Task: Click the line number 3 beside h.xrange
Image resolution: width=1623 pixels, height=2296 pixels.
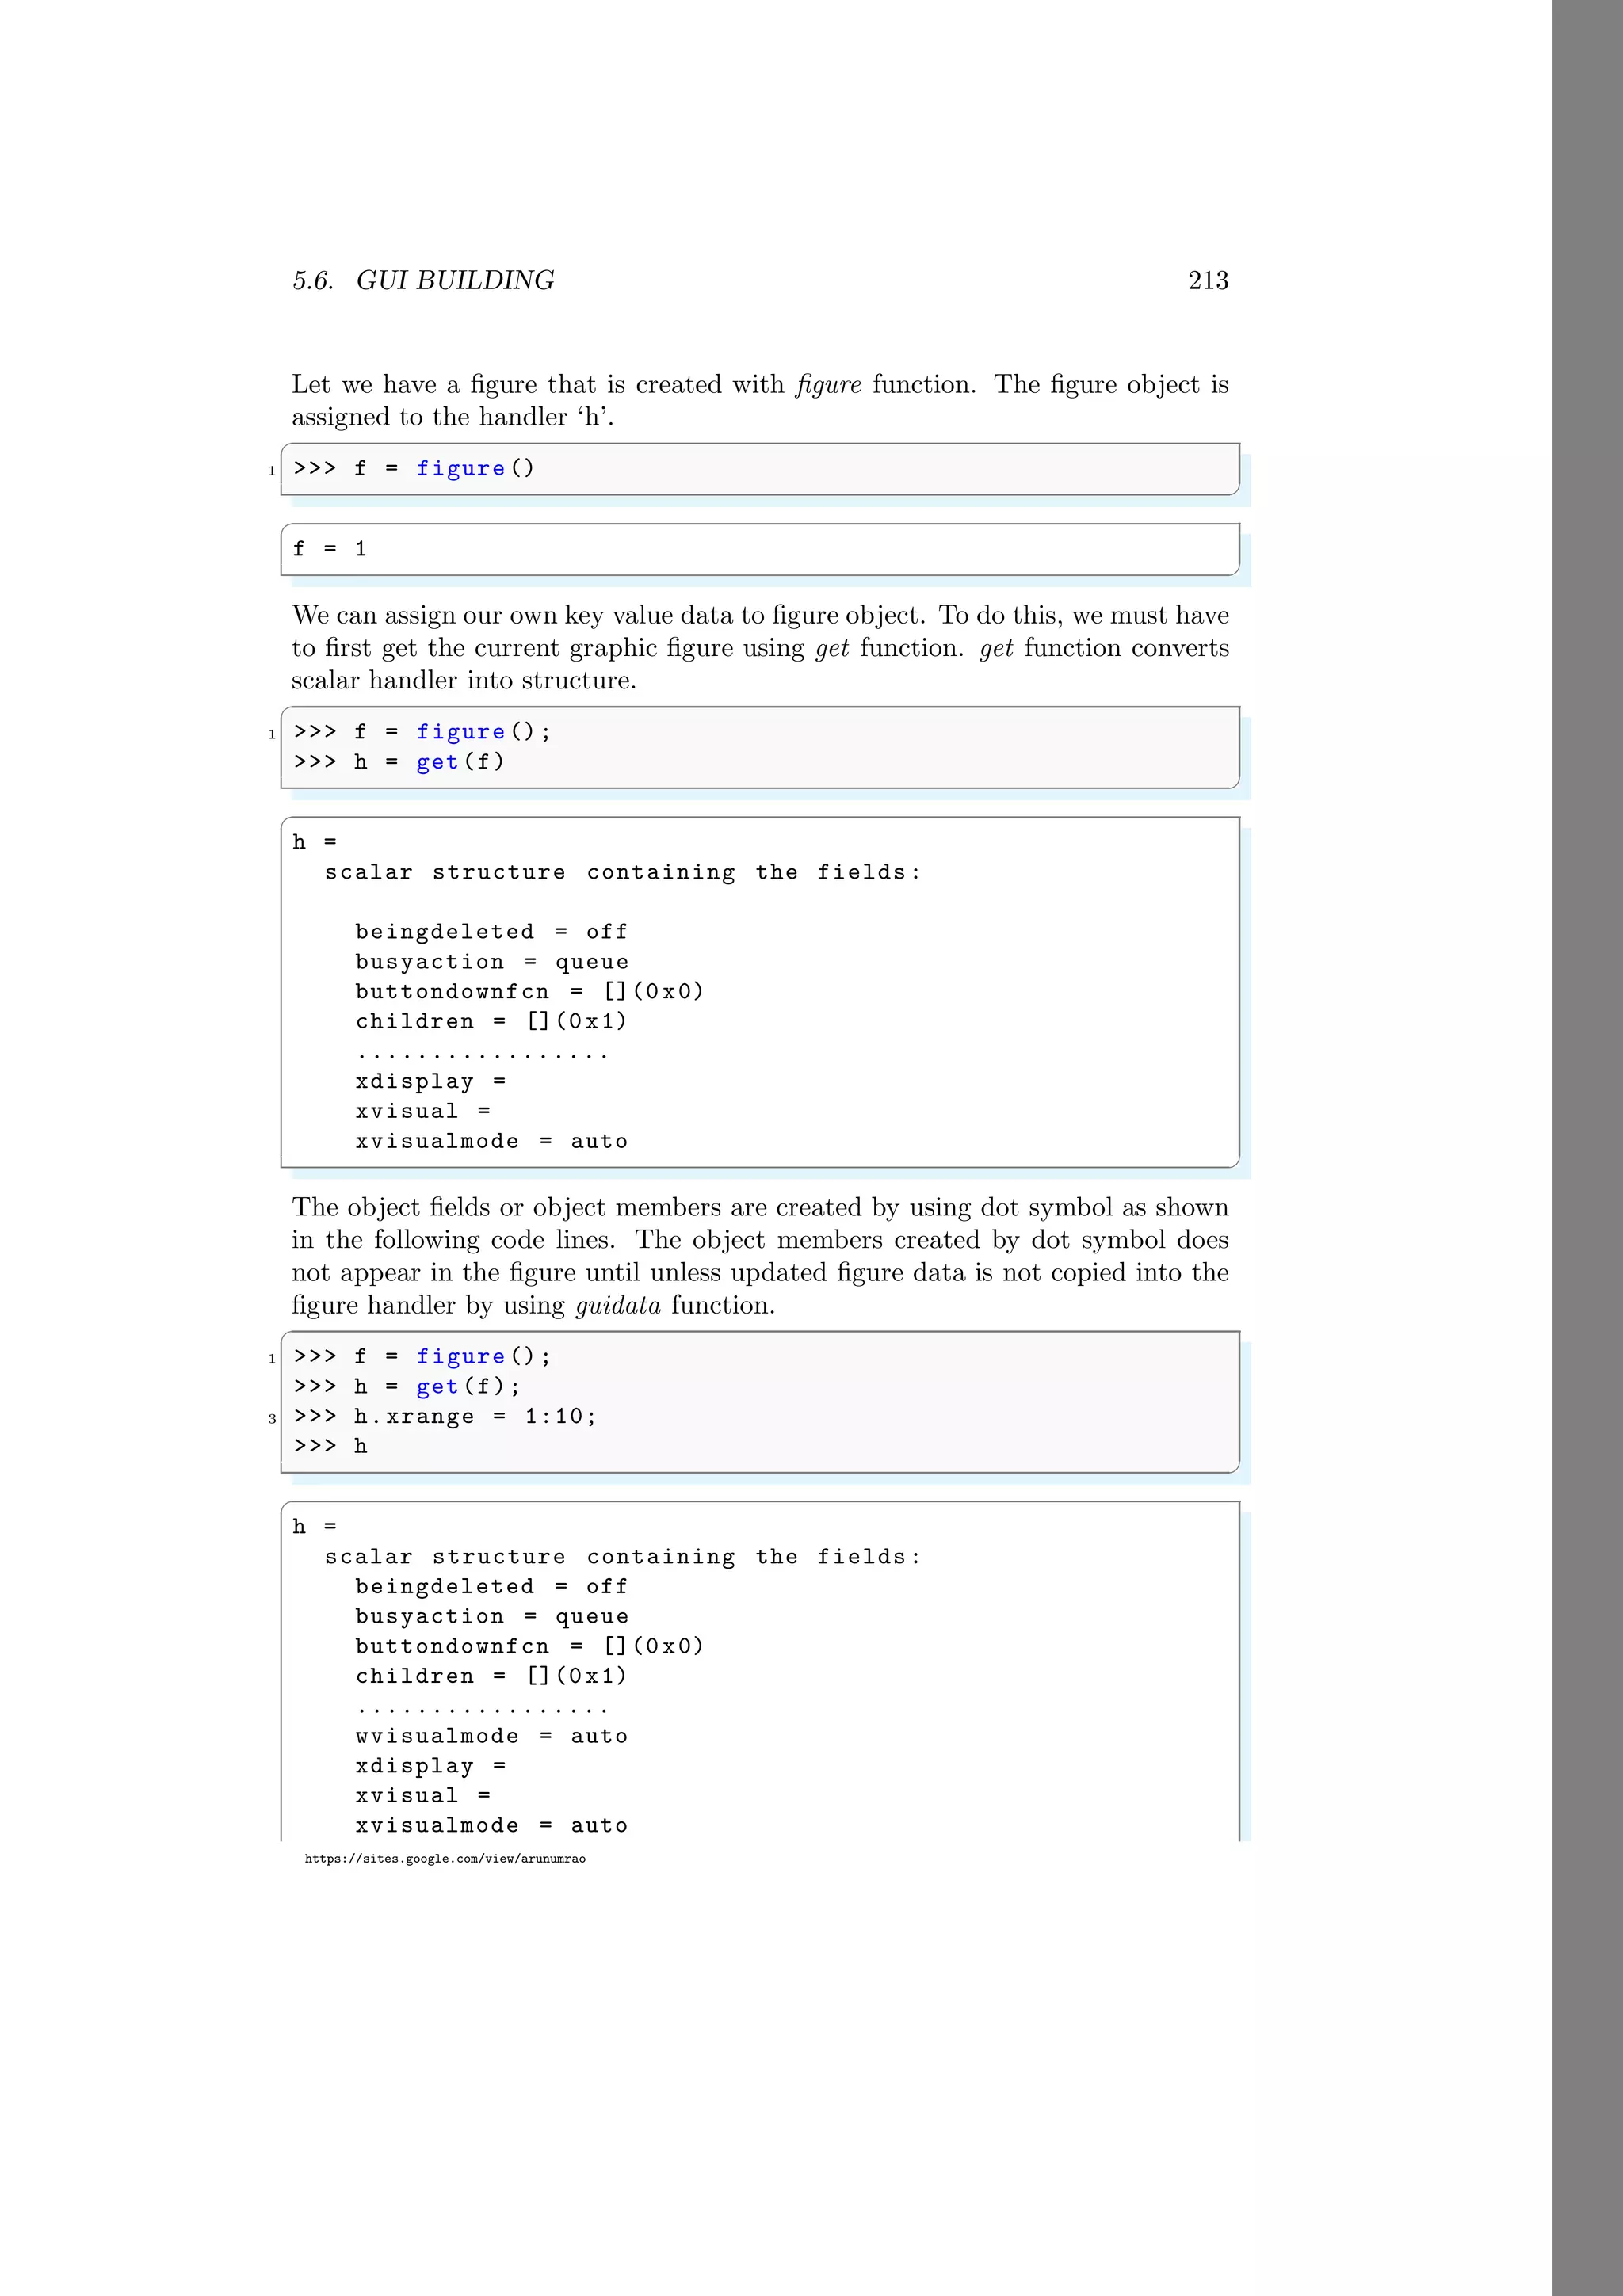Action: [272, 1419]
